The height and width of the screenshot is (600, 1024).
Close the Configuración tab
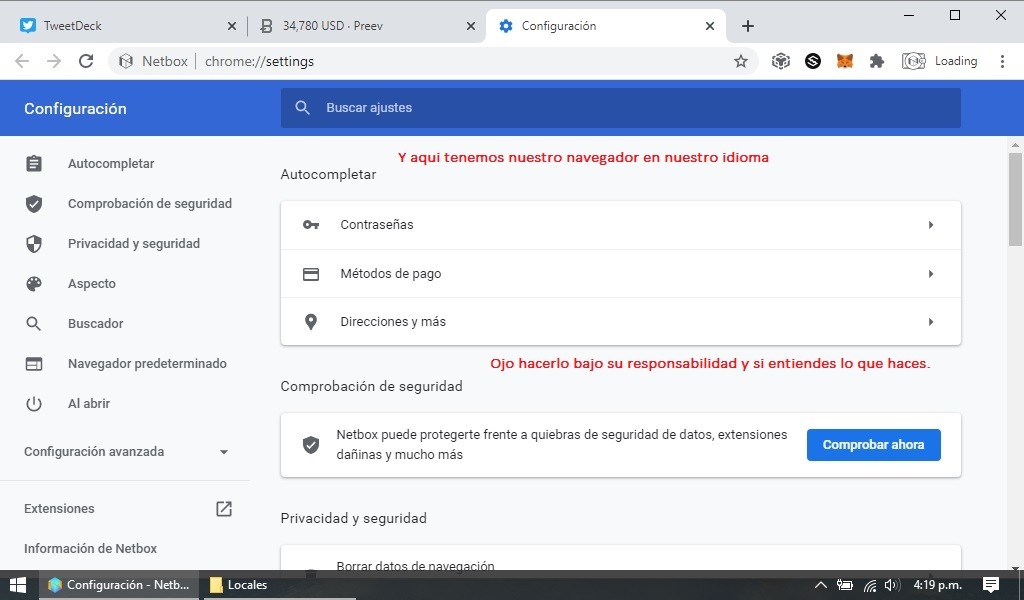710,26
